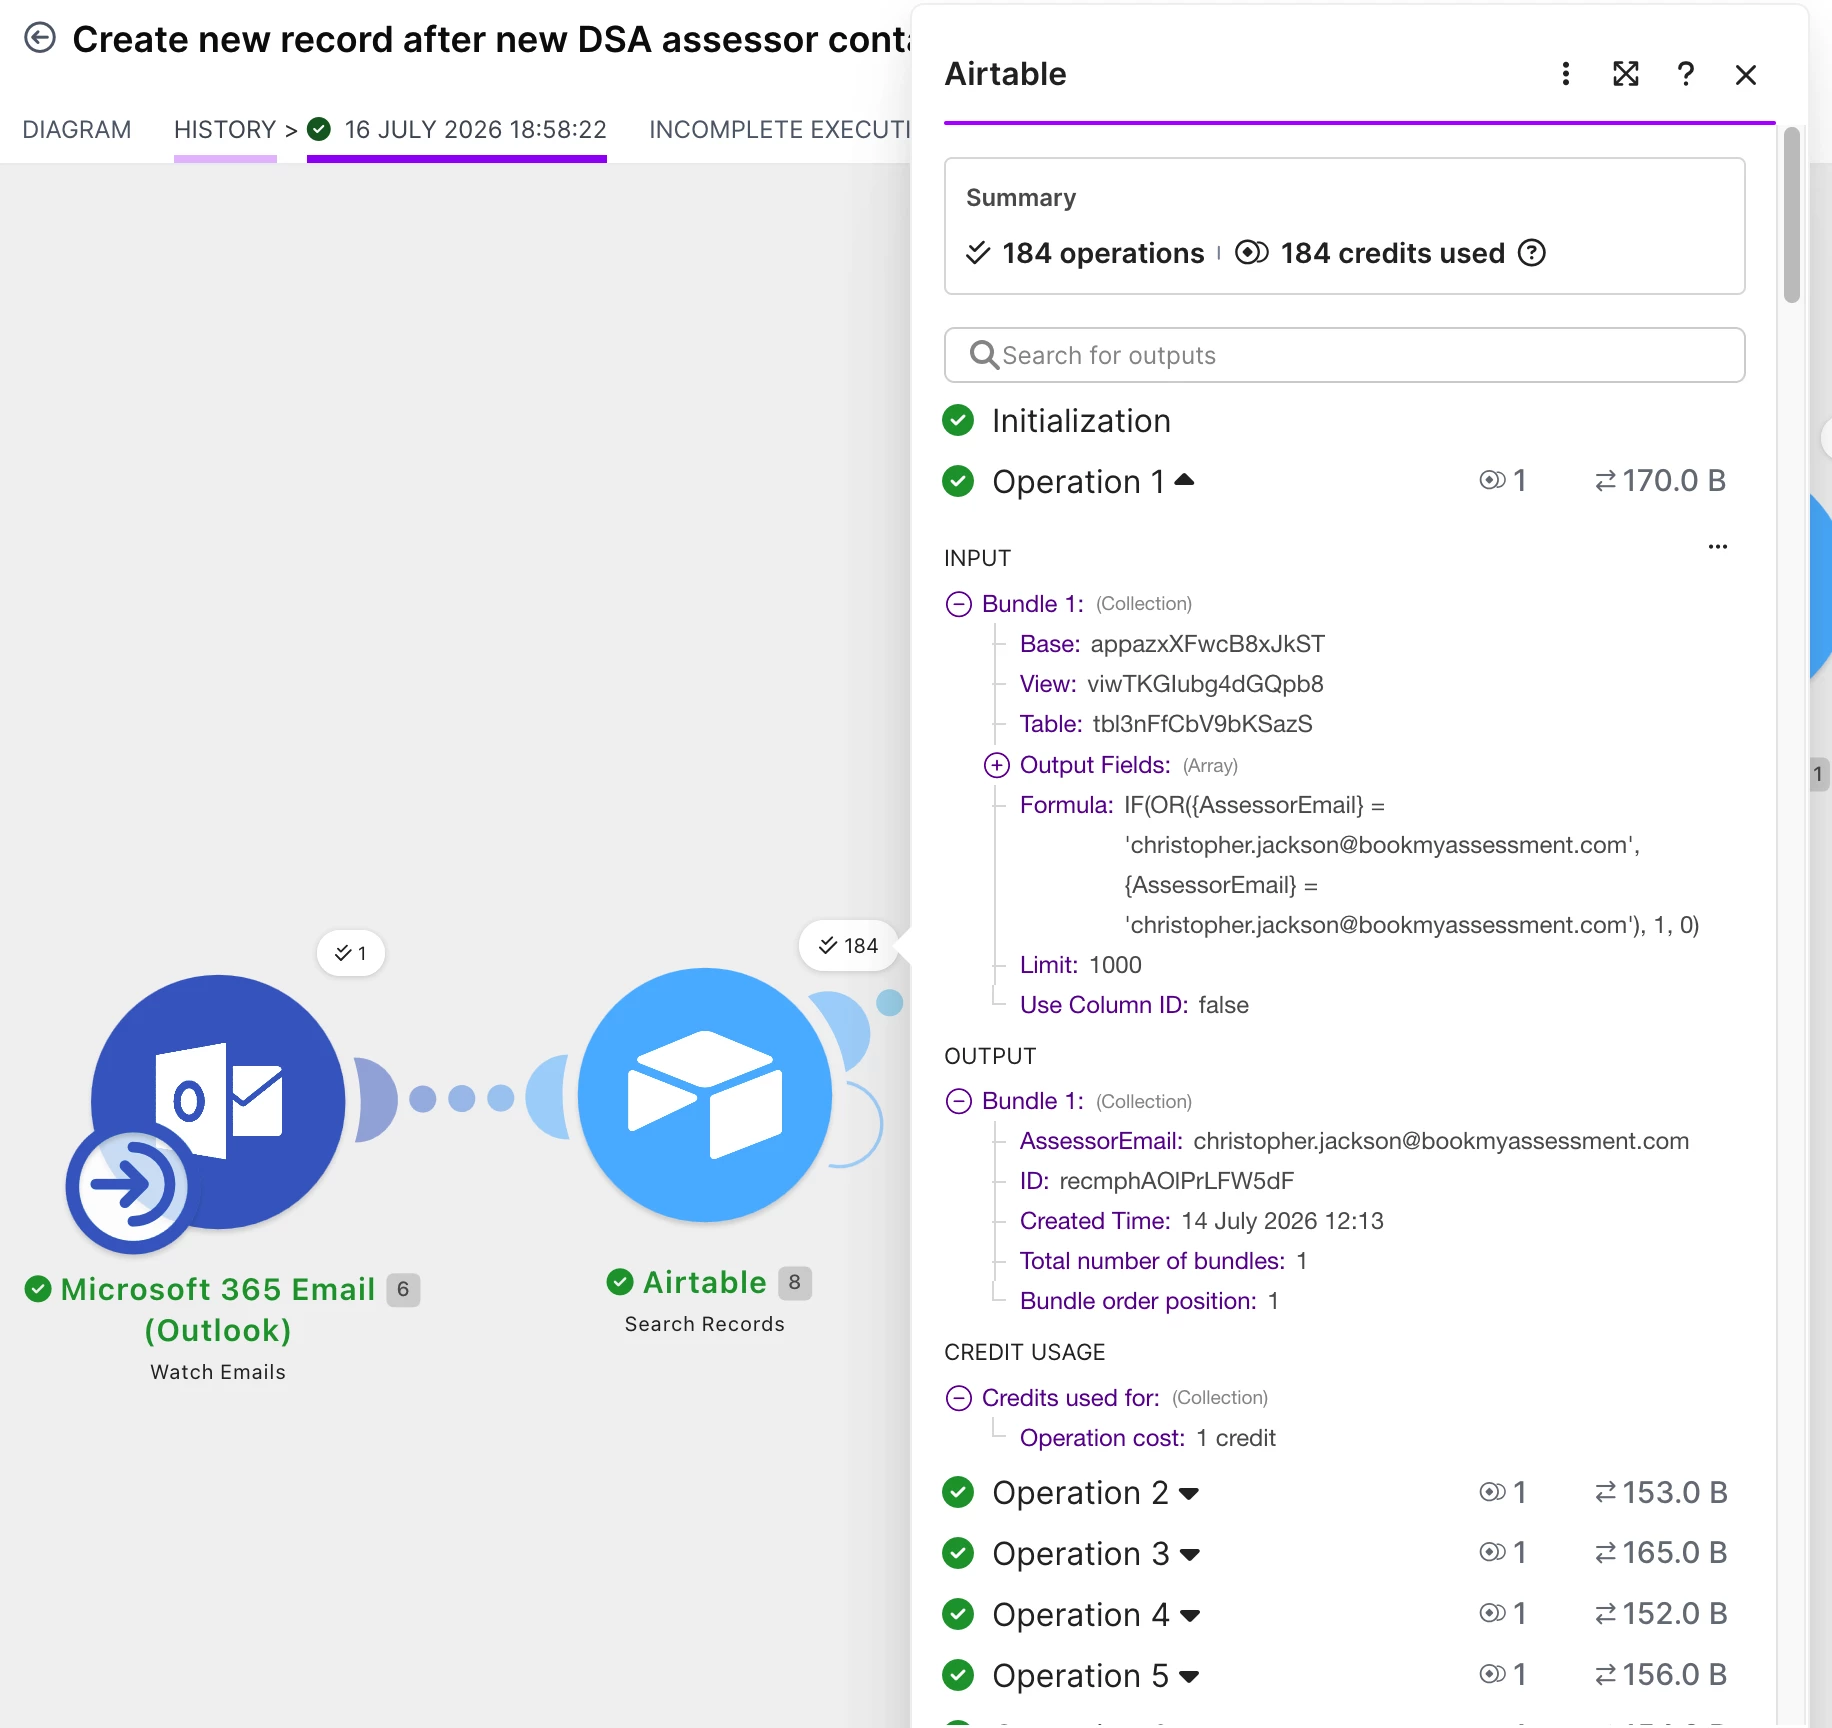1832x1728 pixels.
Task: Click the Initialization green check icon
Action: pyautogui.click(x=958, y=421)
